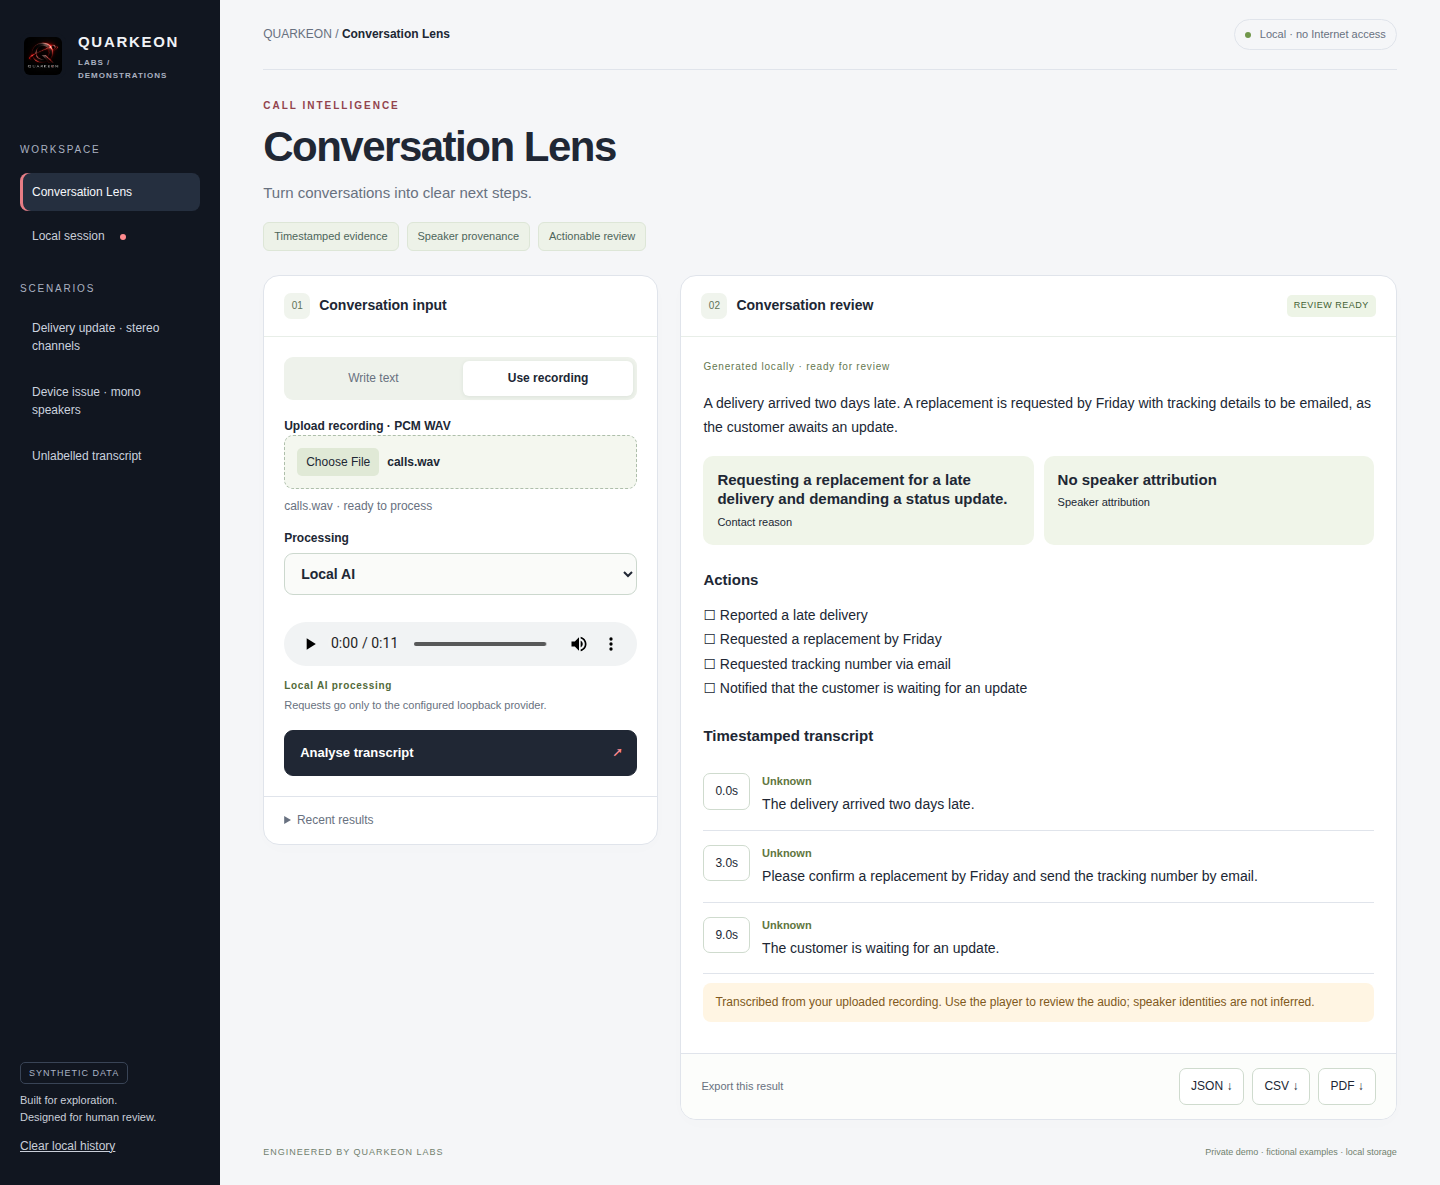Play the uploaded recording audio
Viewport: 1440px width, 1185px height.
click(310, 644)
